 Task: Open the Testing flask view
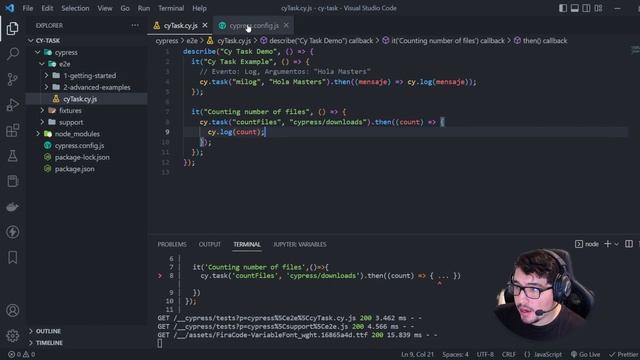(x=12, y=156)
